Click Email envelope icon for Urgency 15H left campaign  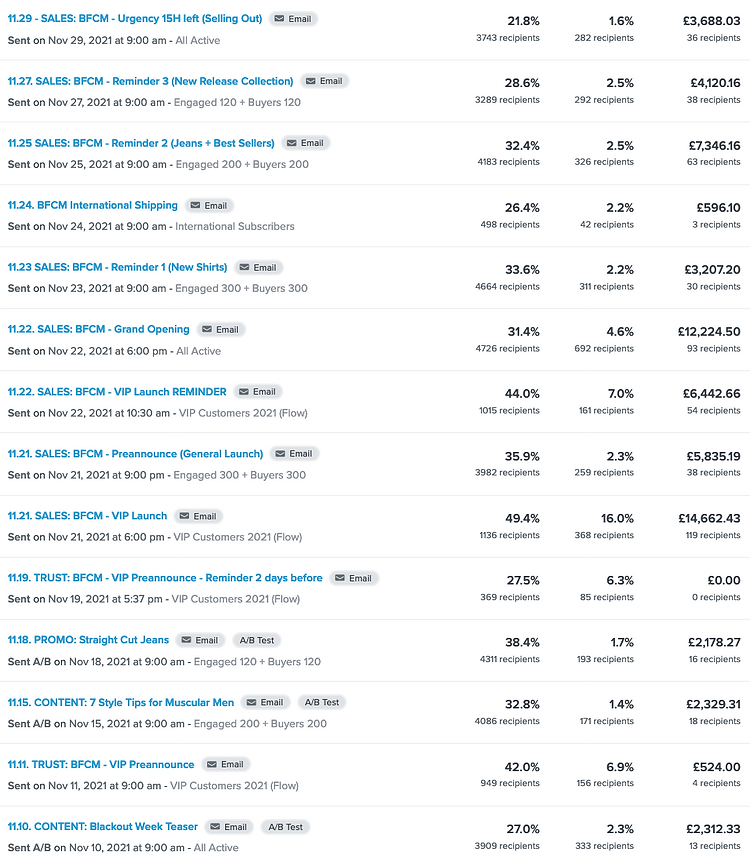tap(279, 19)
